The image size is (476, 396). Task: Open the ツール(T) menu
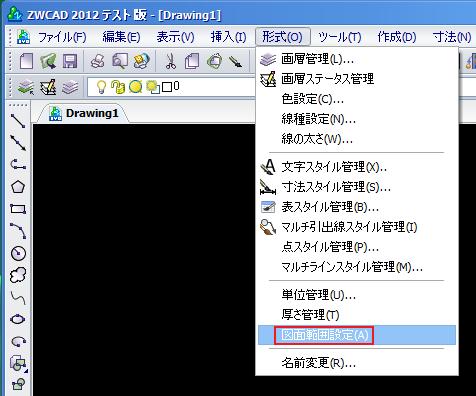click(340, 37)
